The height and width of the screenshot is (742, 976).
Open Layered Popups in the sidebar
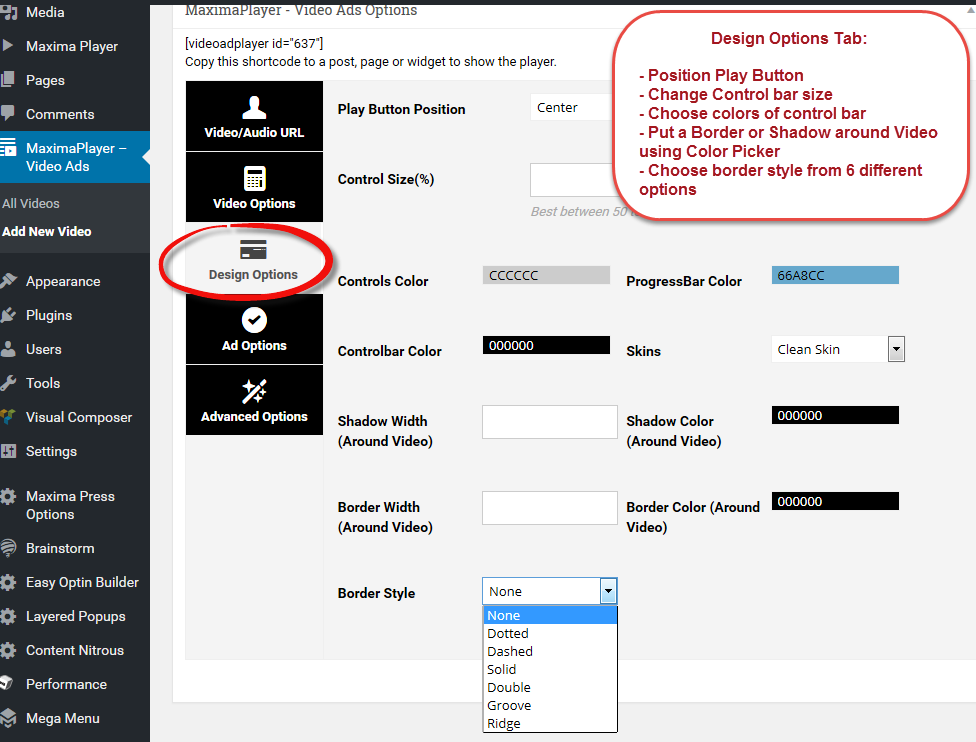point(76,616)
